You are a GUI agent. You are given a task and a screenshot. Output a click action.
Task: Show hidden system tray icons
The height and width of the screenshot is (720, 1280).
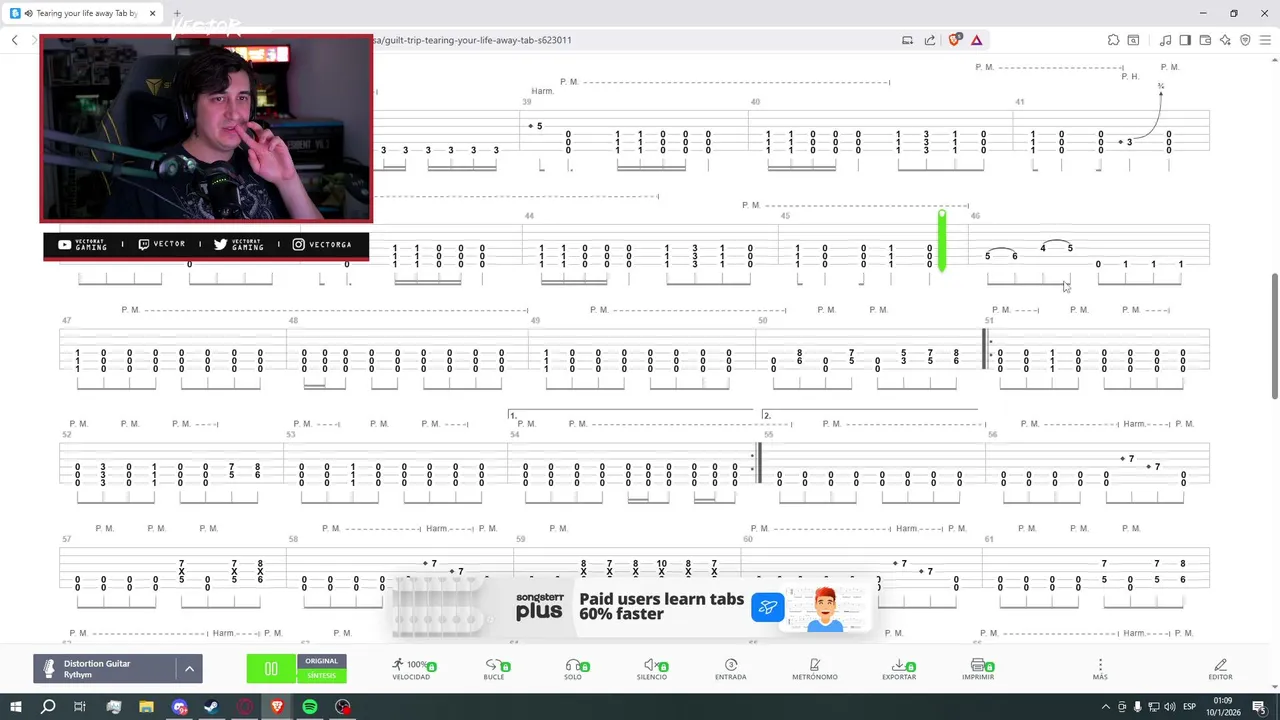tap(1106, 707)
